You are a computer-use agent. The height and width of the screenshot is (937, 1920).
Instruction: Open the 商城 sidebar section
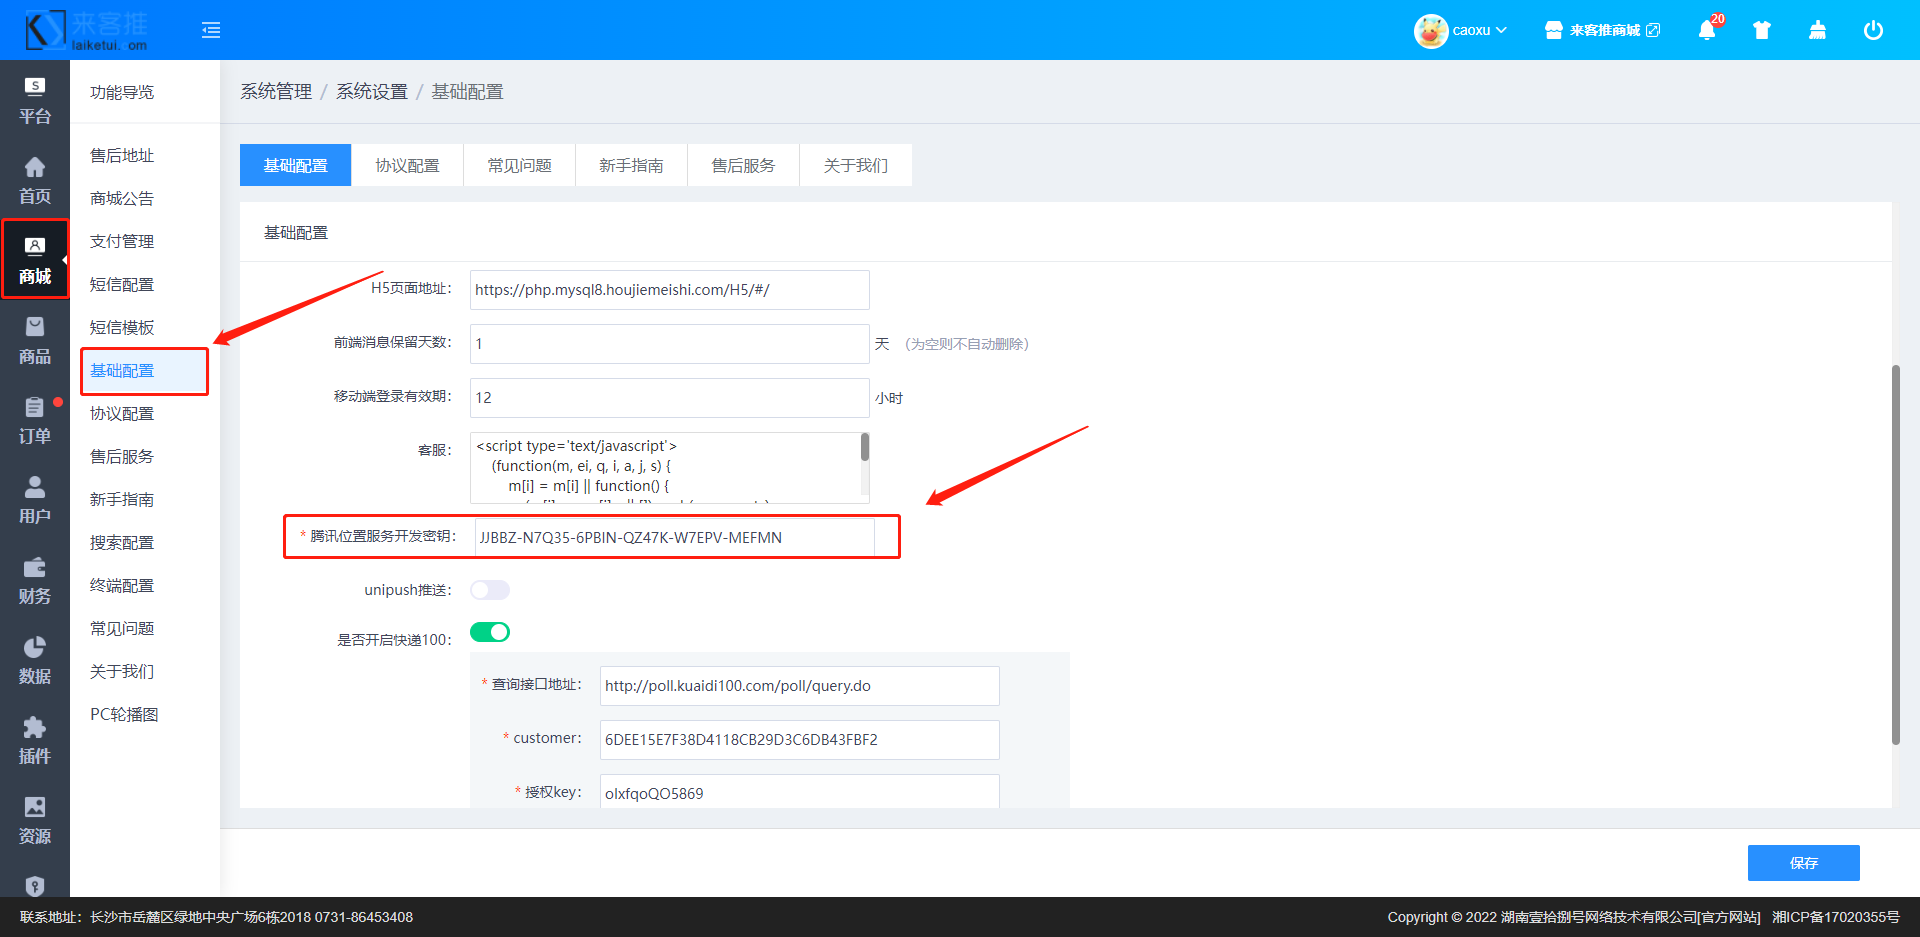tap(35, 260)
